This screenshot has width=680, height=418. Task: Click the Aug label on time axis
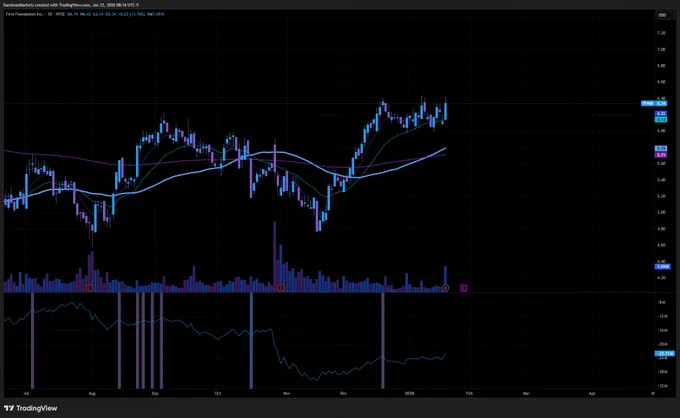(x=92, y=394)
